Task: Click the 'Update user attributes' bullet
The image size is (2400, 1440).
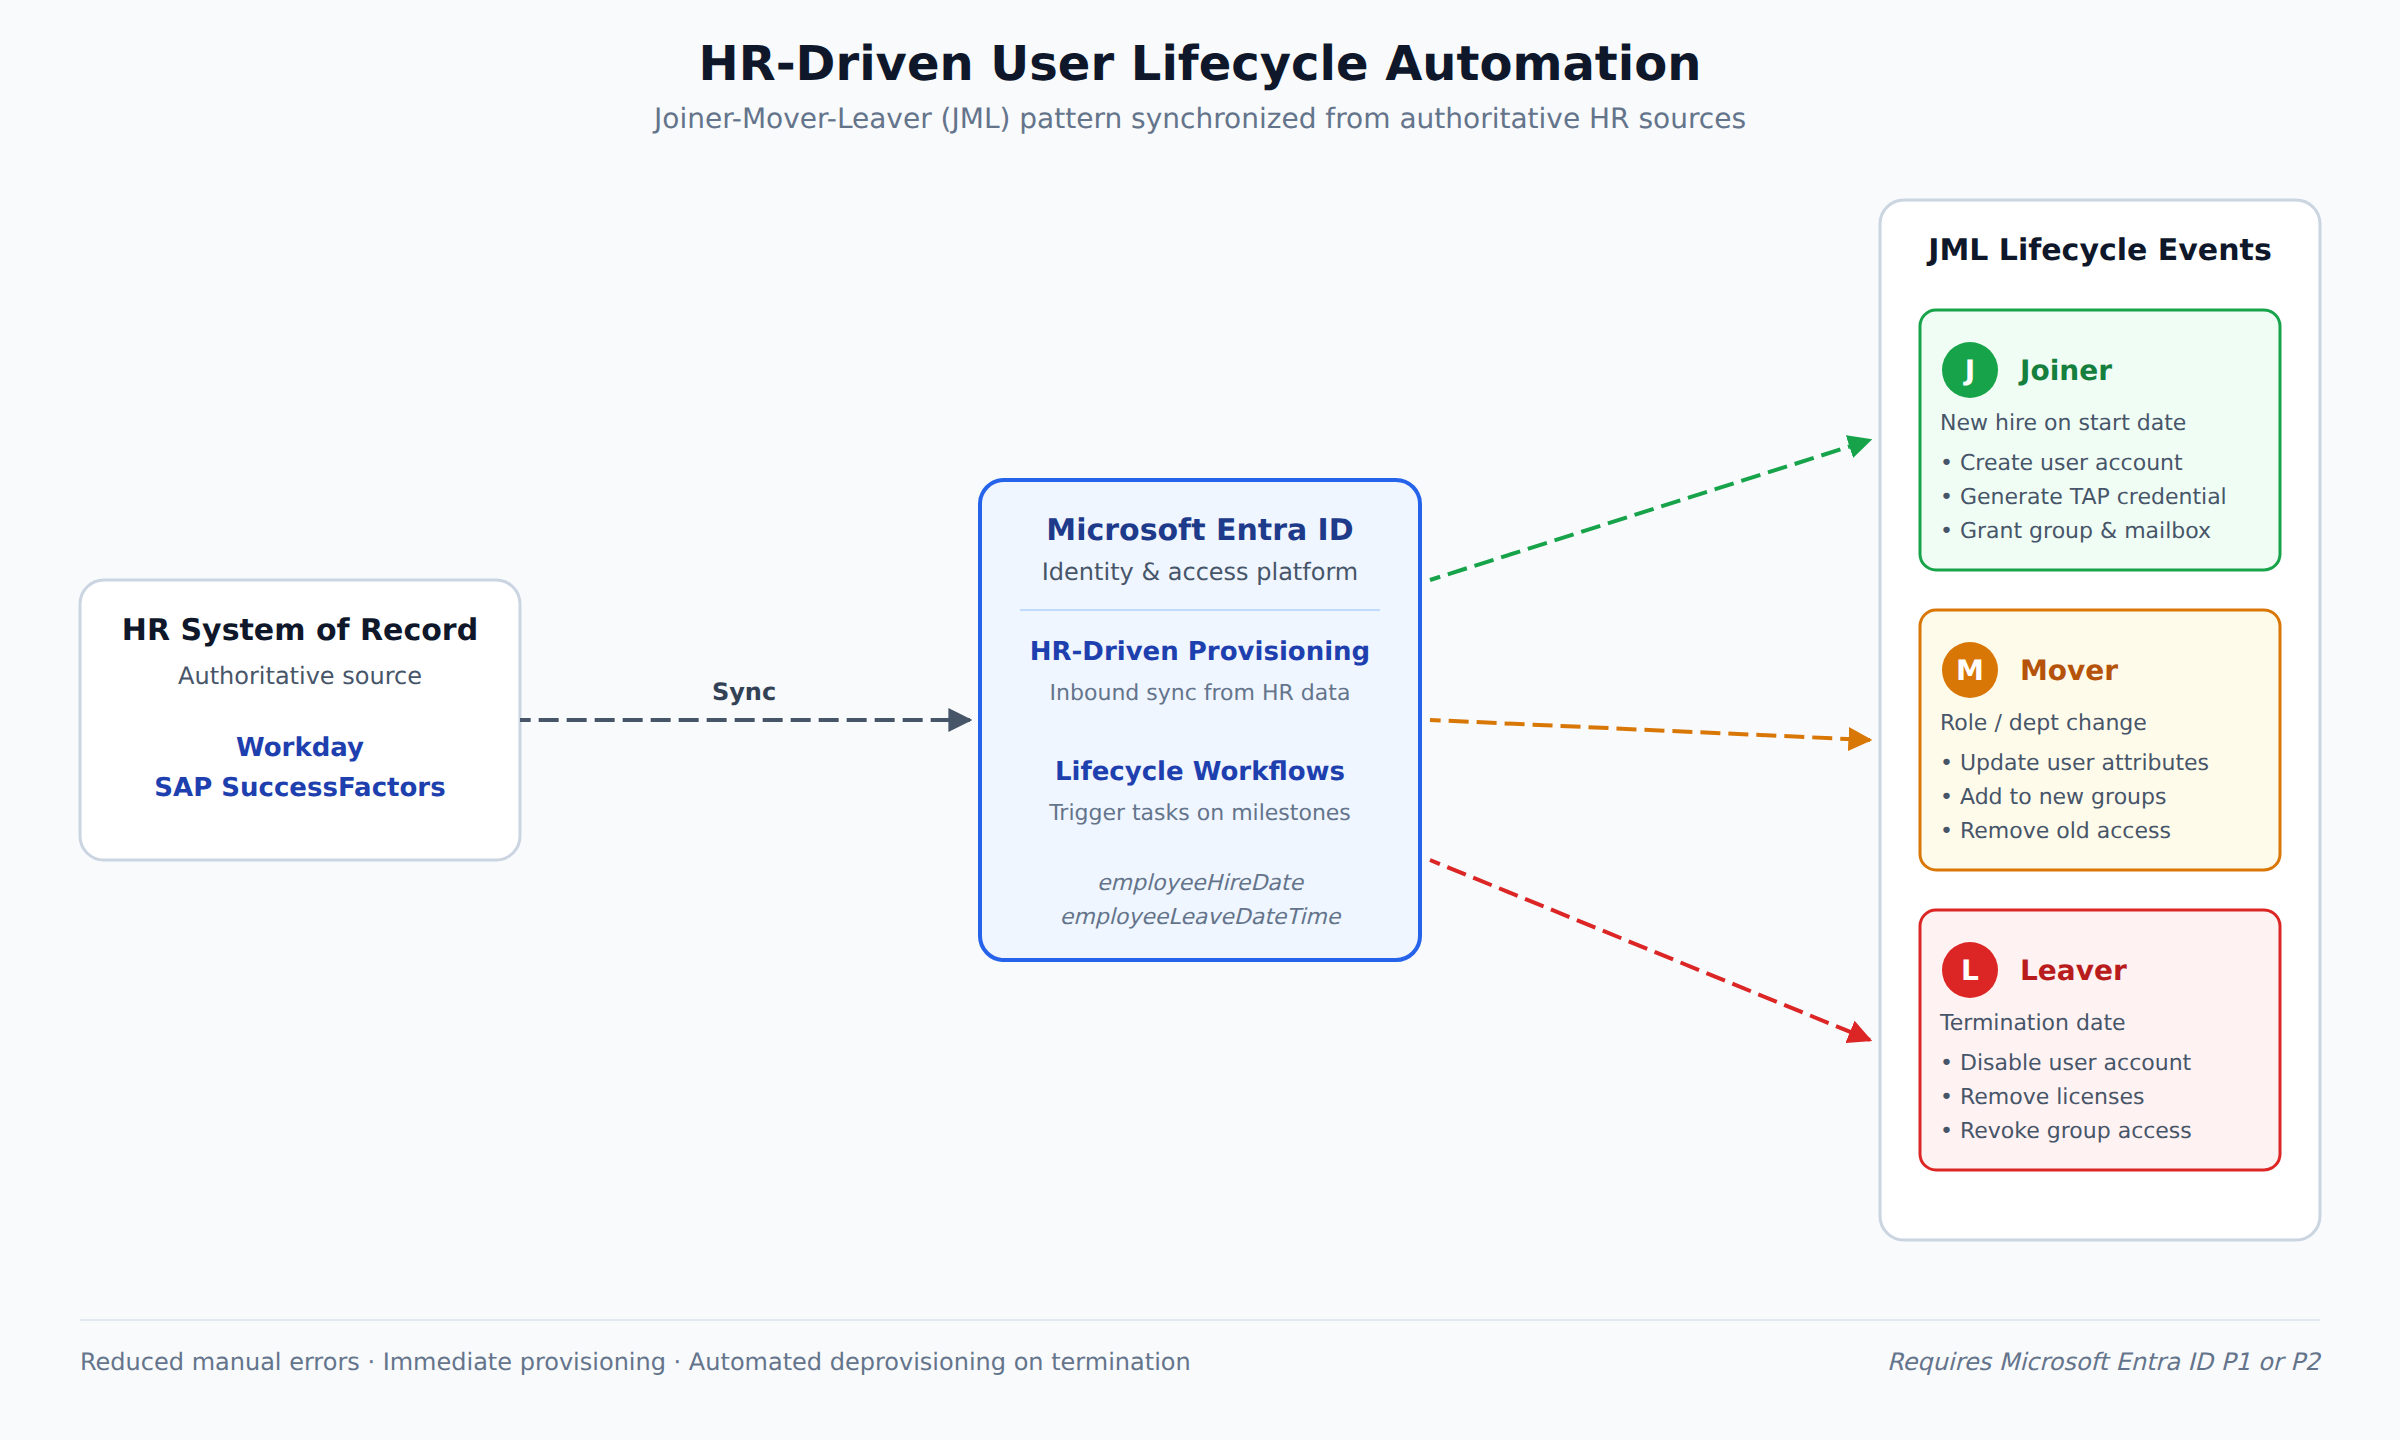Action: pos(2074,762)
